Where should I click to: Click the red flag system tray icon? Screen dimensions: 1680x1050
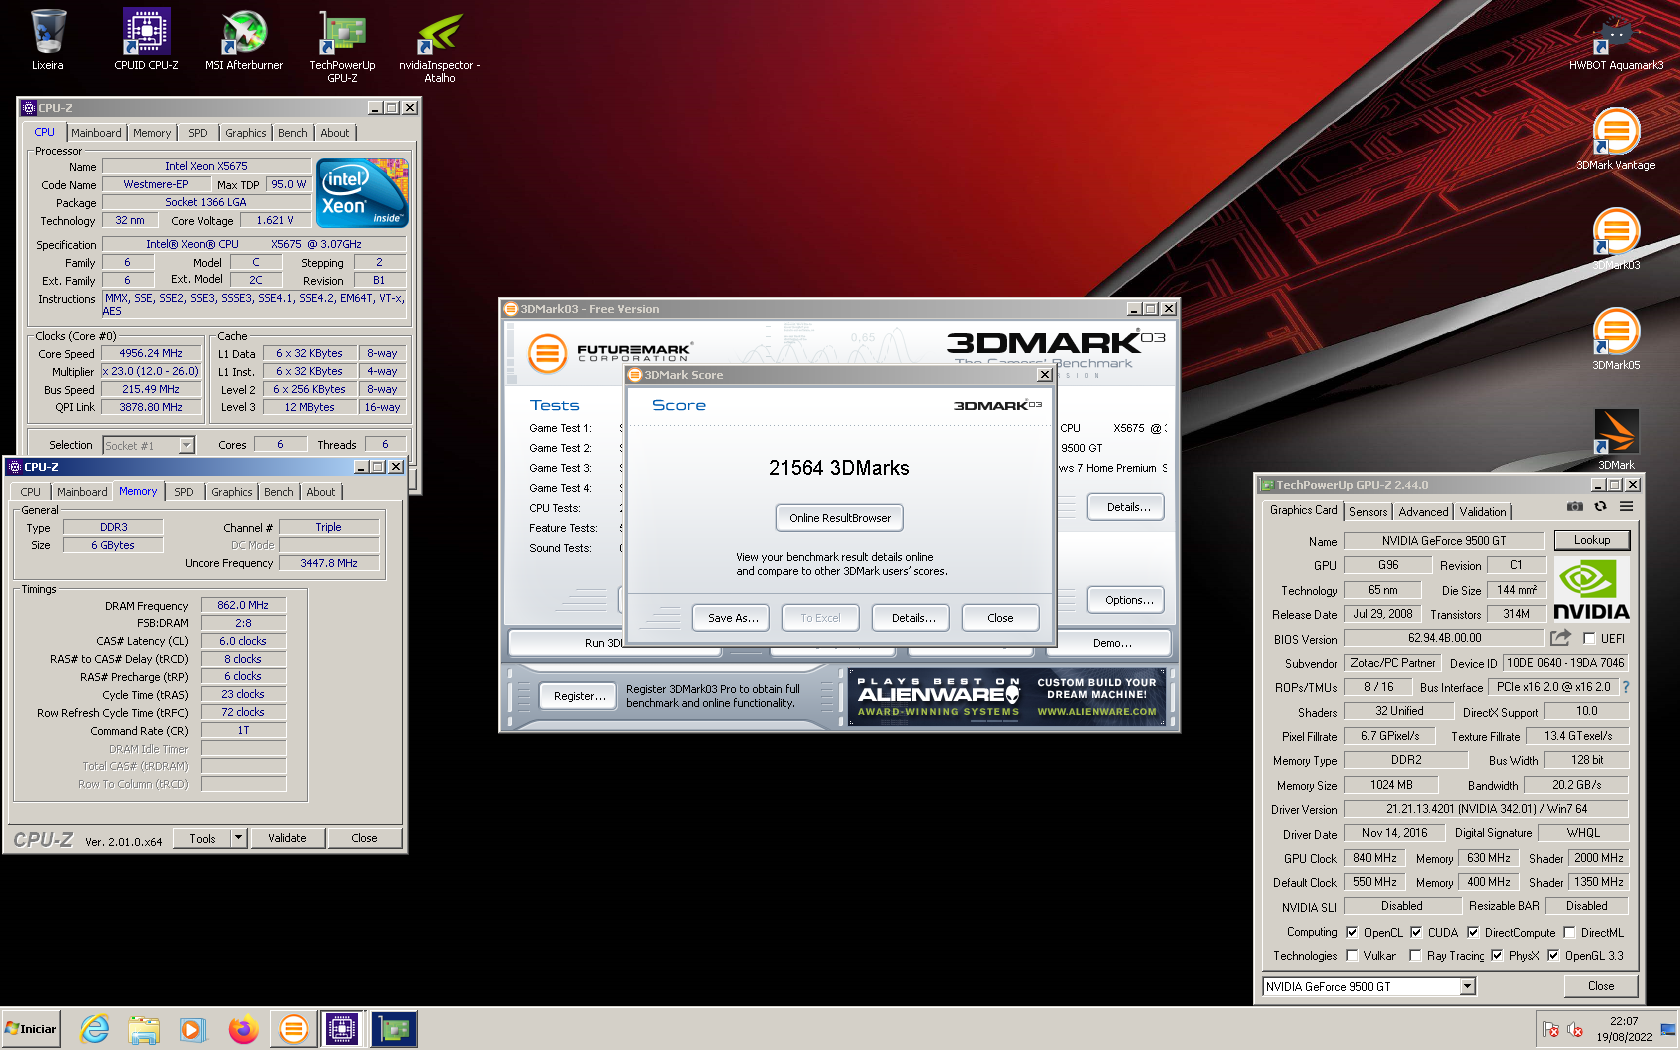point(1550,1029)
